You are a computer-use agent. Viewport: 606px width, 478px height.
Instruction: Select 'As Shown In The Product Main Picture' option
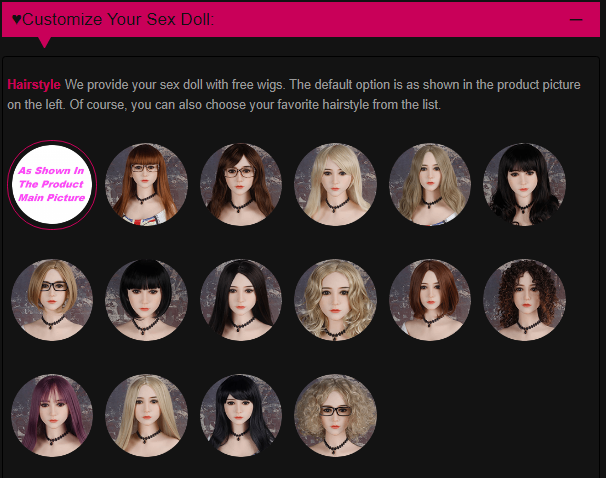(52, 185)
